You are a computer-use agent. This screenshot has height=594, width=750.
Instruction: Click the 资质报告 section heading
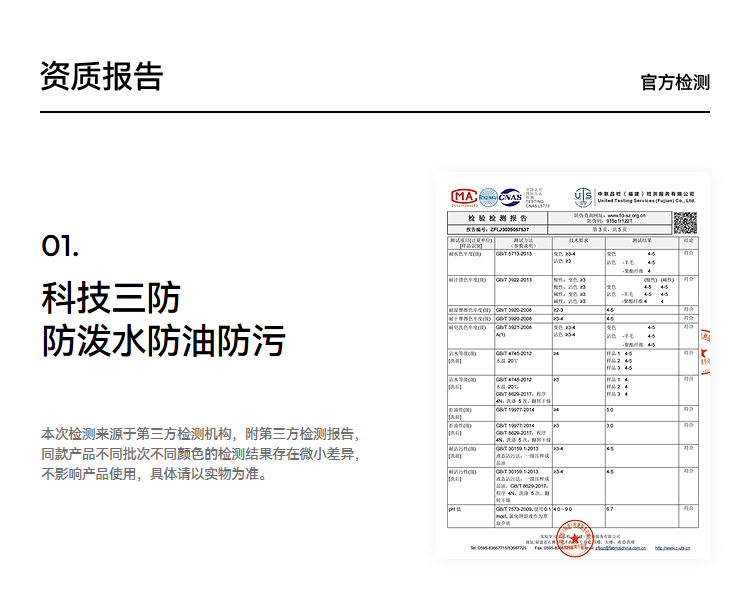[102, 76]
